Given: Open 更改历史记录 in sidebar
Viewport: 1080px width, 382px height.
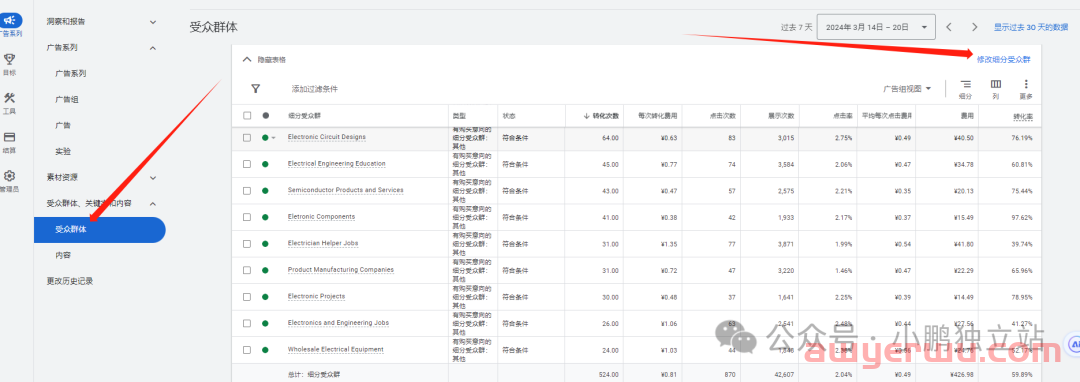Looking at the screenshot, I should (70, 281).
